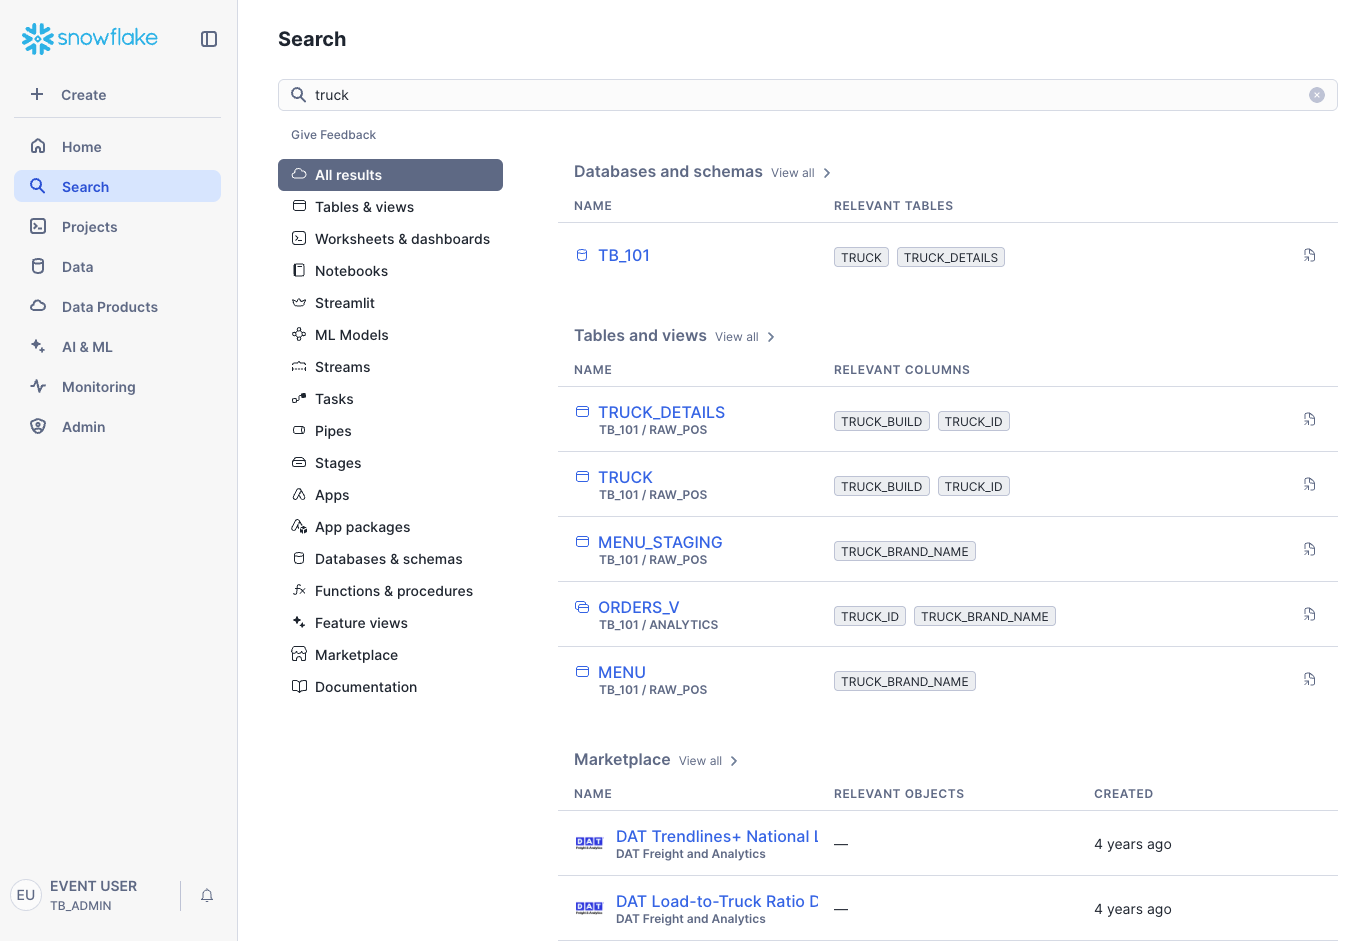Select the Projects icon in the sidebar
This screenshot has width=1360, height=941.
point(37,226)
